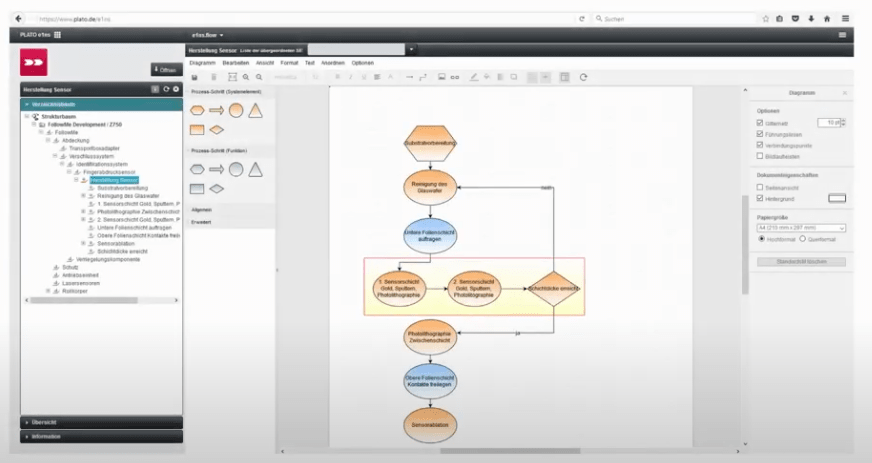
Task: Toggle the Verbindungspunkte checkbox
Action: click(760, 145)
